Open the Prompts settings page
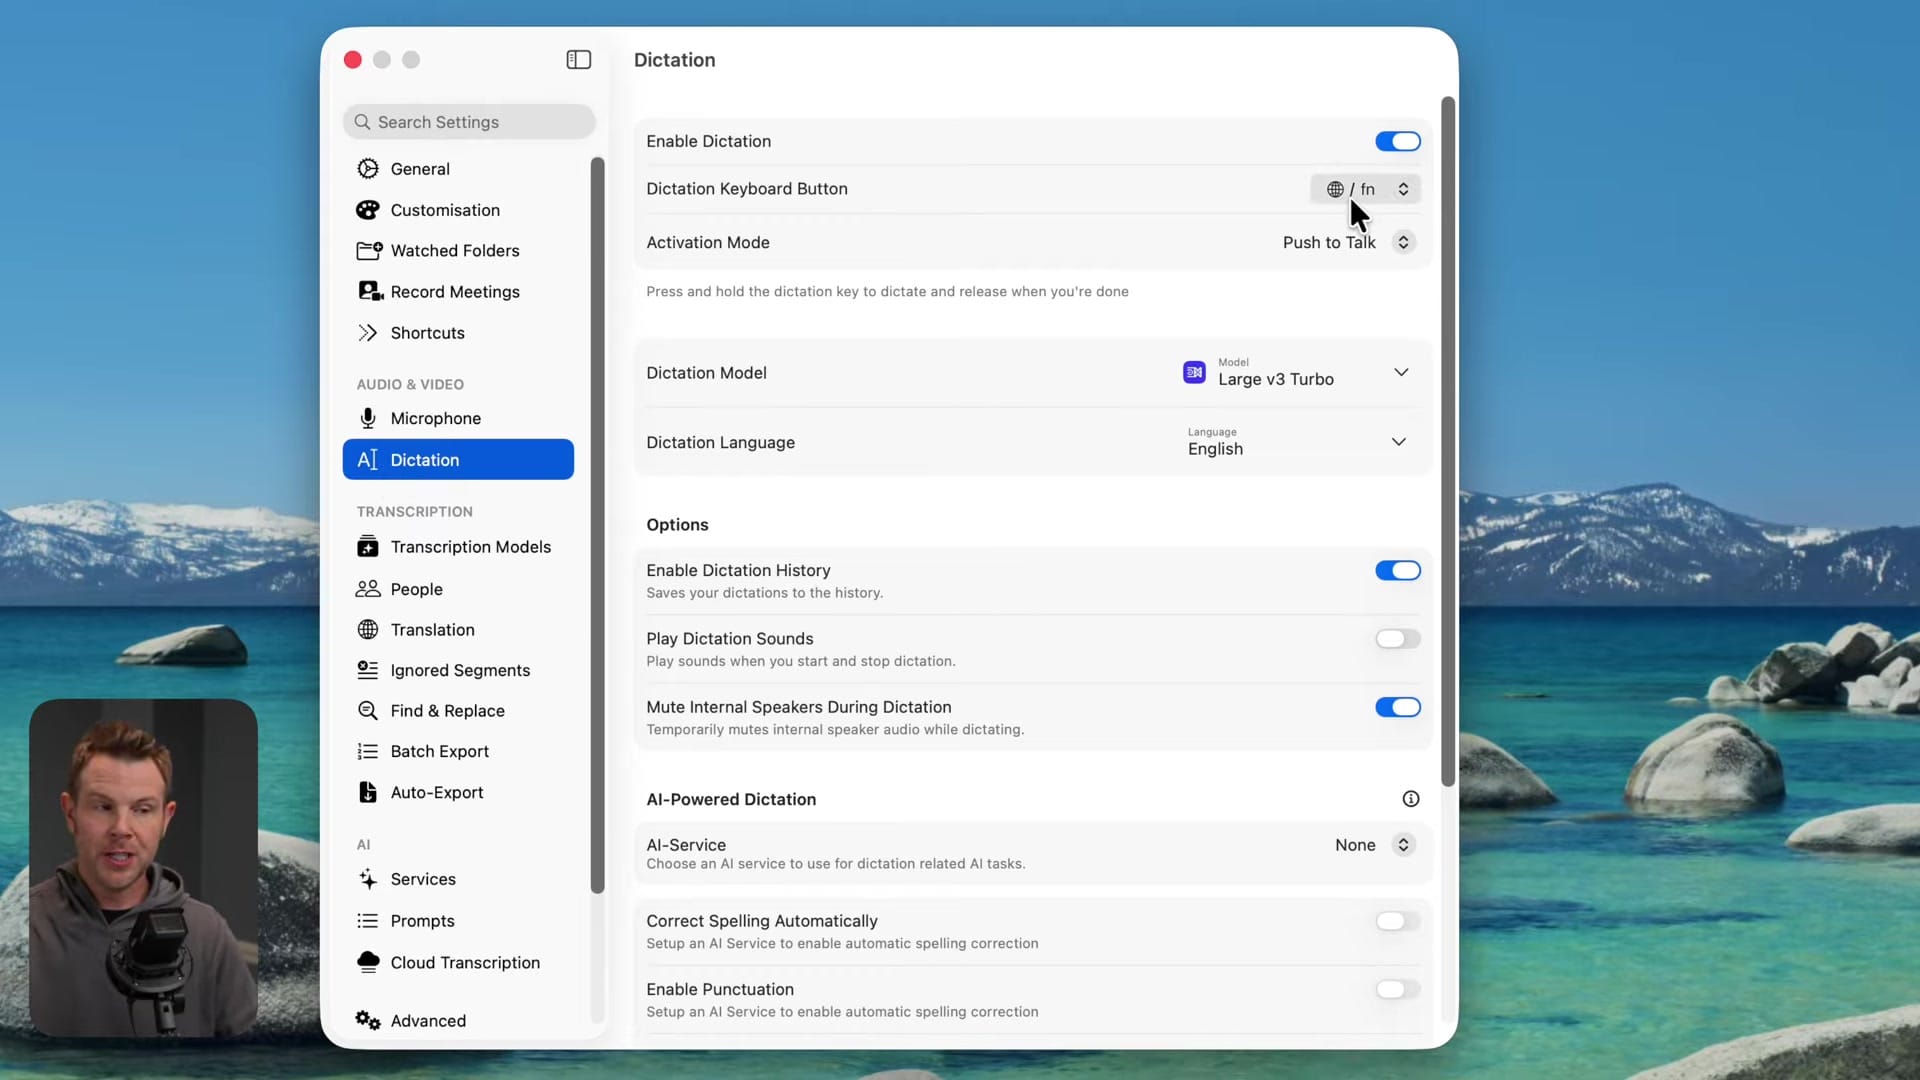The image size is (1920, 1080). coord(458,921)
